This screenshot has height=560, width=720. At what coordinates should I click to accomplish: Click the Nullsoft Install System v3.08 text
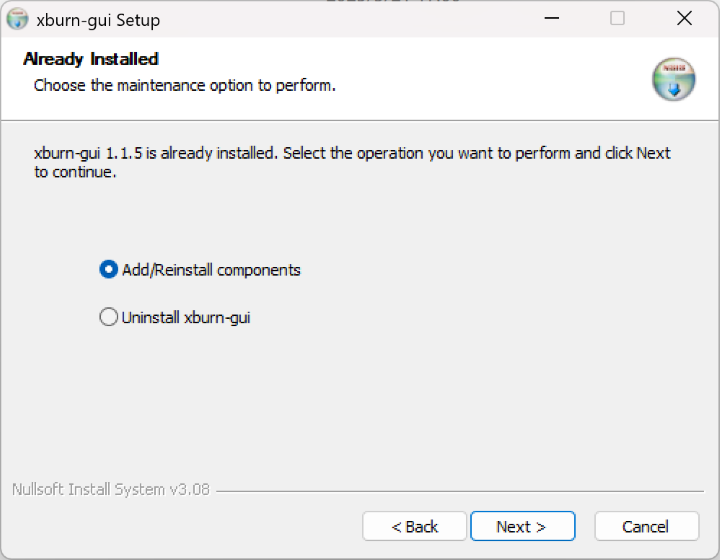[x=111, y=489]
